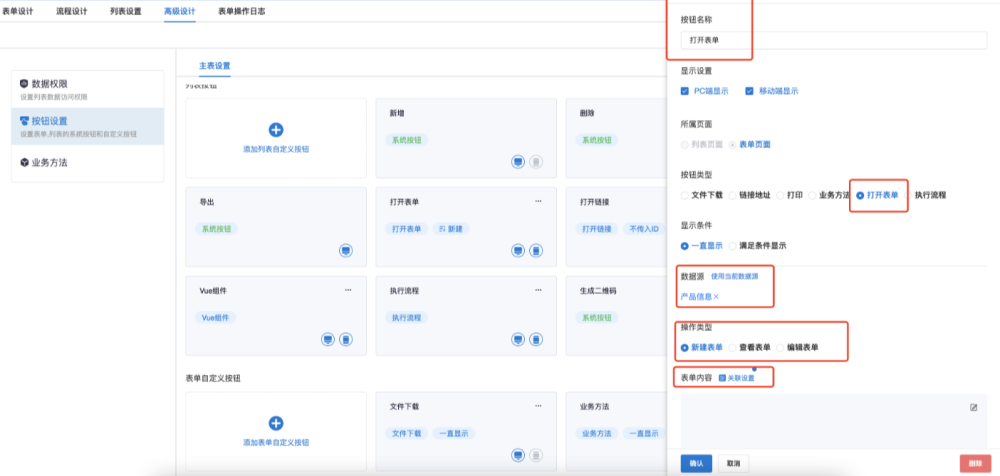Choose the 满足条件显示 radio option

[x=733, y=245]
